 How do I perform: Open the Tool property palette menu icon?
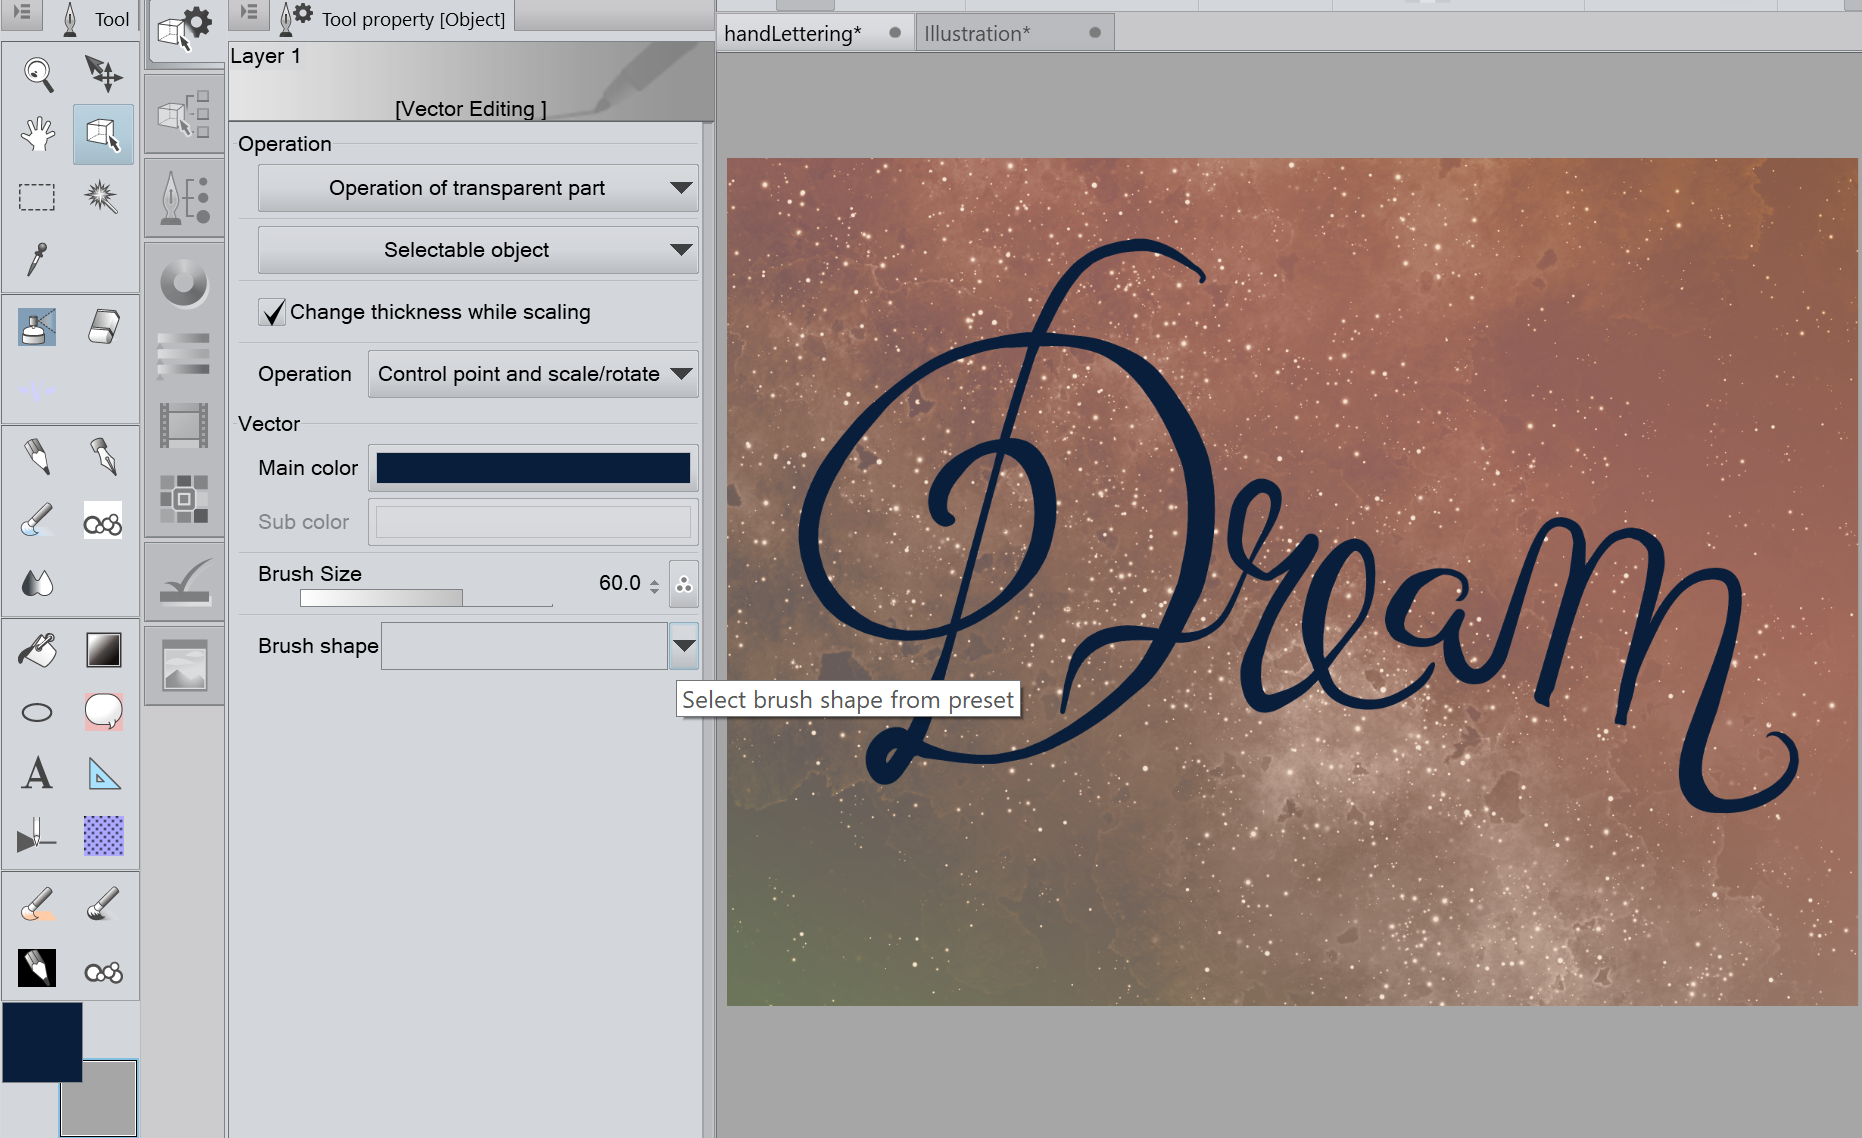(250, 13)
